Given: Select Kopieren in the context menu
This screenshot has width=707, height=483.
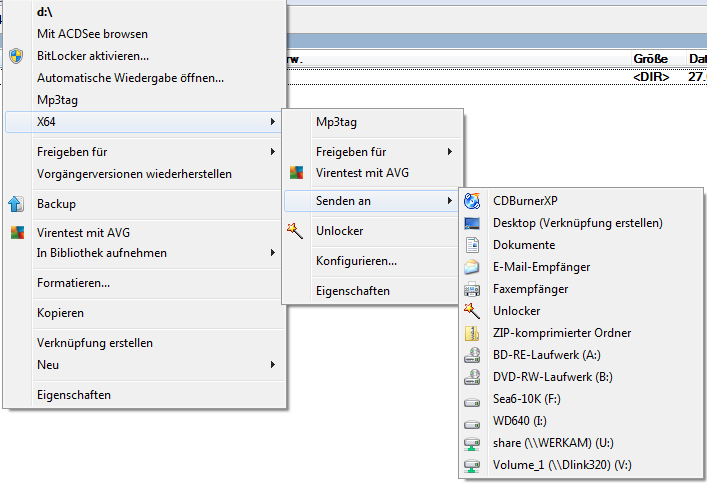Looking at the screenshot, I should 60,313.
